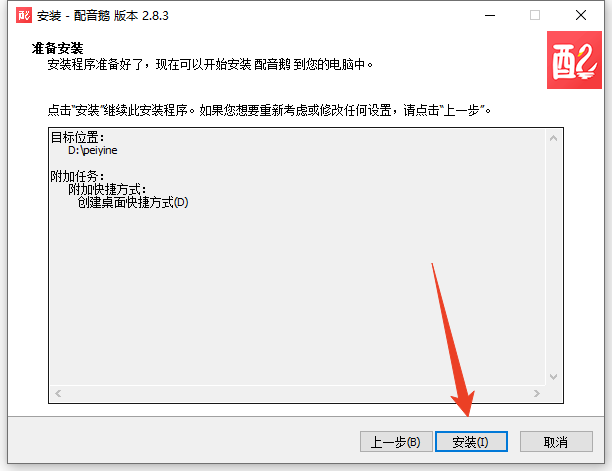Click the scroll right arrow in summary box
Viewport: 612px width, 471px height.
tap(537, 393)
